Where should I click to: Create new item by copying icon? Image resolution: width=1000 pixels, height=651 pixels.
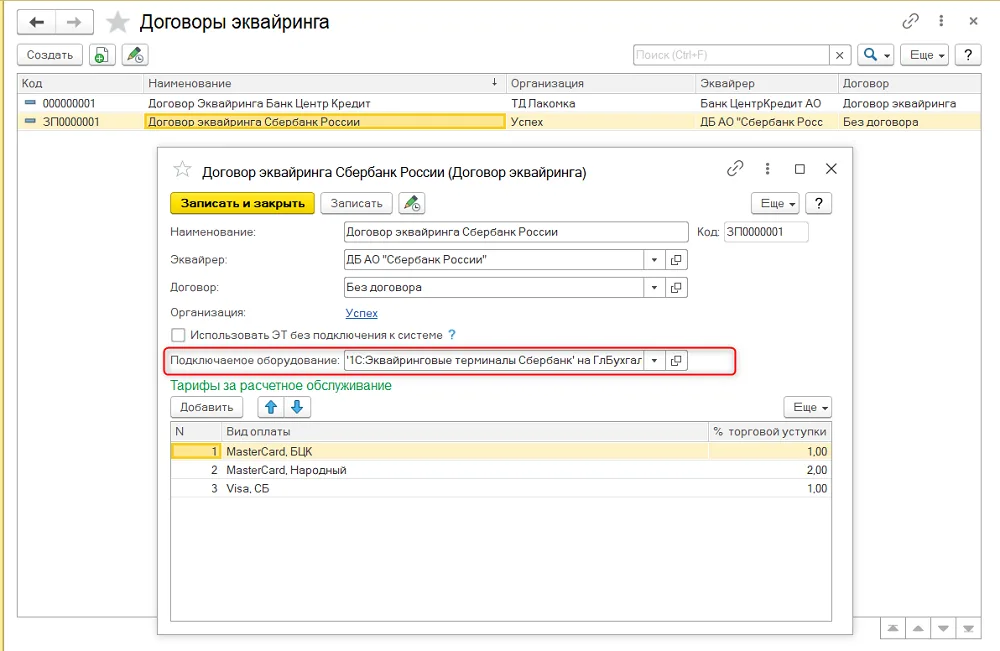tap(101, 55)
